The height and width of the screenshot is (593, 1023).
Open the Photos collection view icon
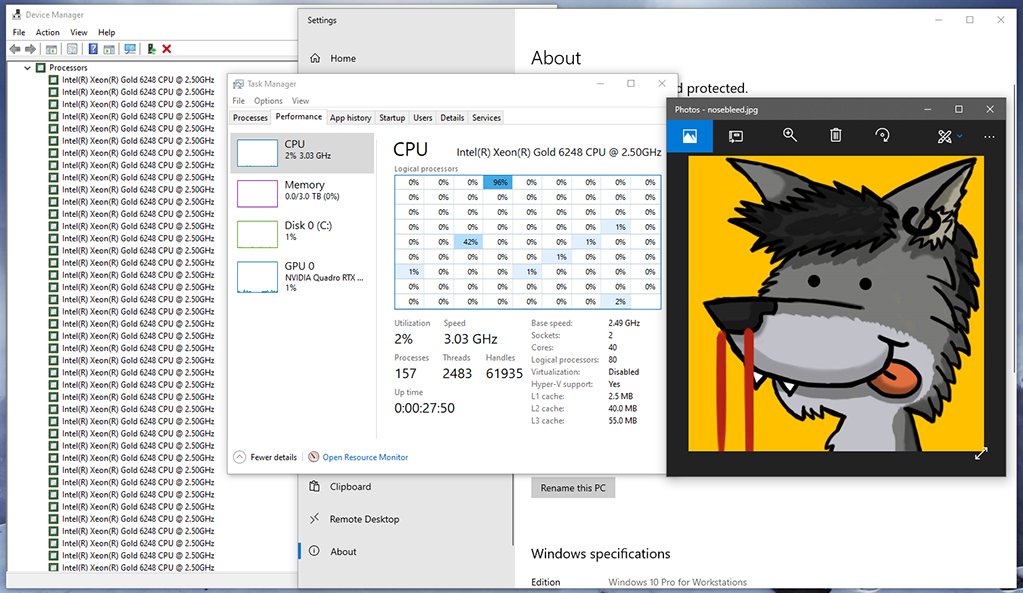point(690,136)
